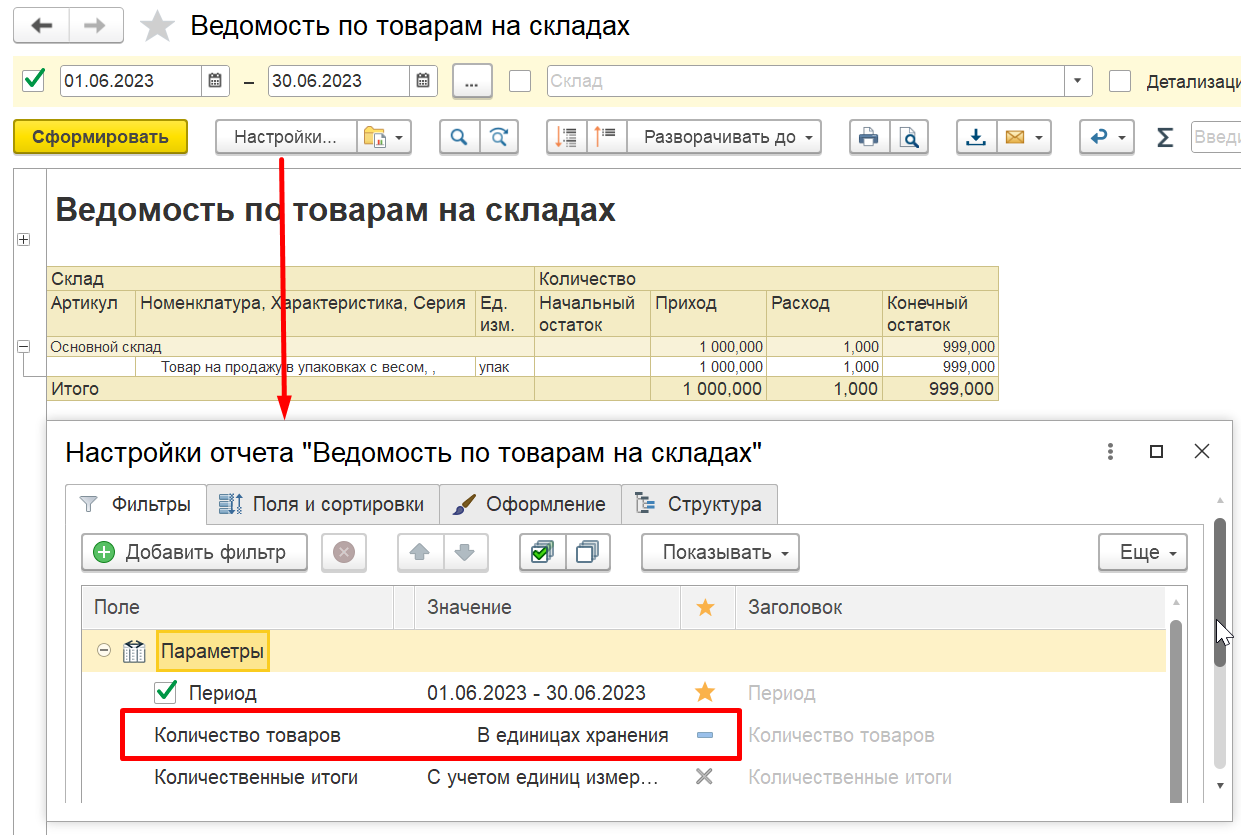Image resolution: width=1241 pixels, height=835 pixels.
Task: Select Товар на продажу в упаковках cell
Action: point(305,367)
